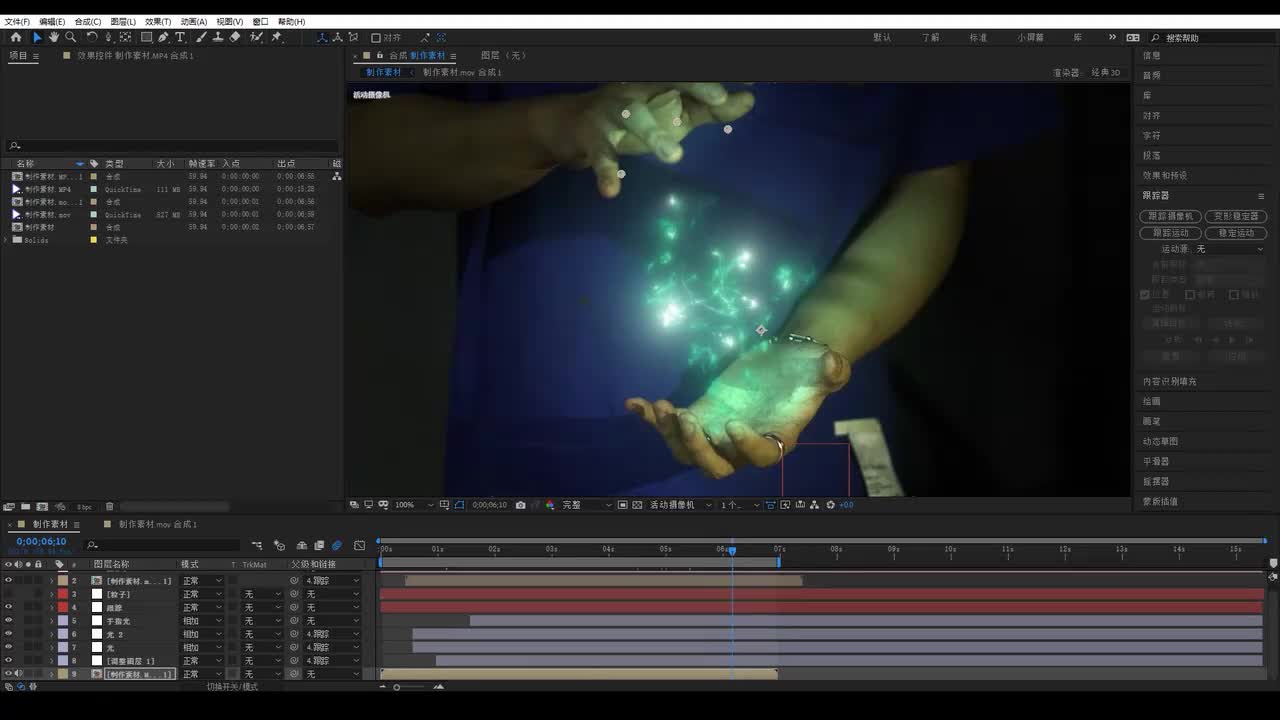
Task: Select the Type text tool
Action: 180,37
